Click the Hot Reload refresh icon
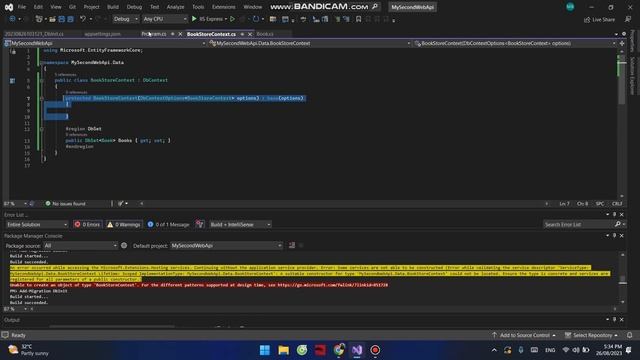The image size is (640, 360). click(x=256, y=19)
